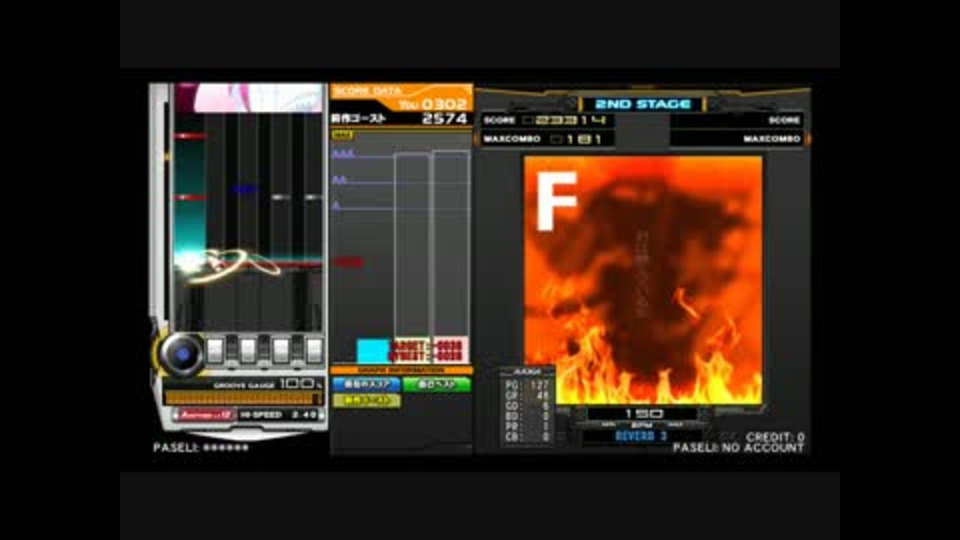The image size is (960, 540).
Task: Click the AA grade line label
Action: point(339,180)
